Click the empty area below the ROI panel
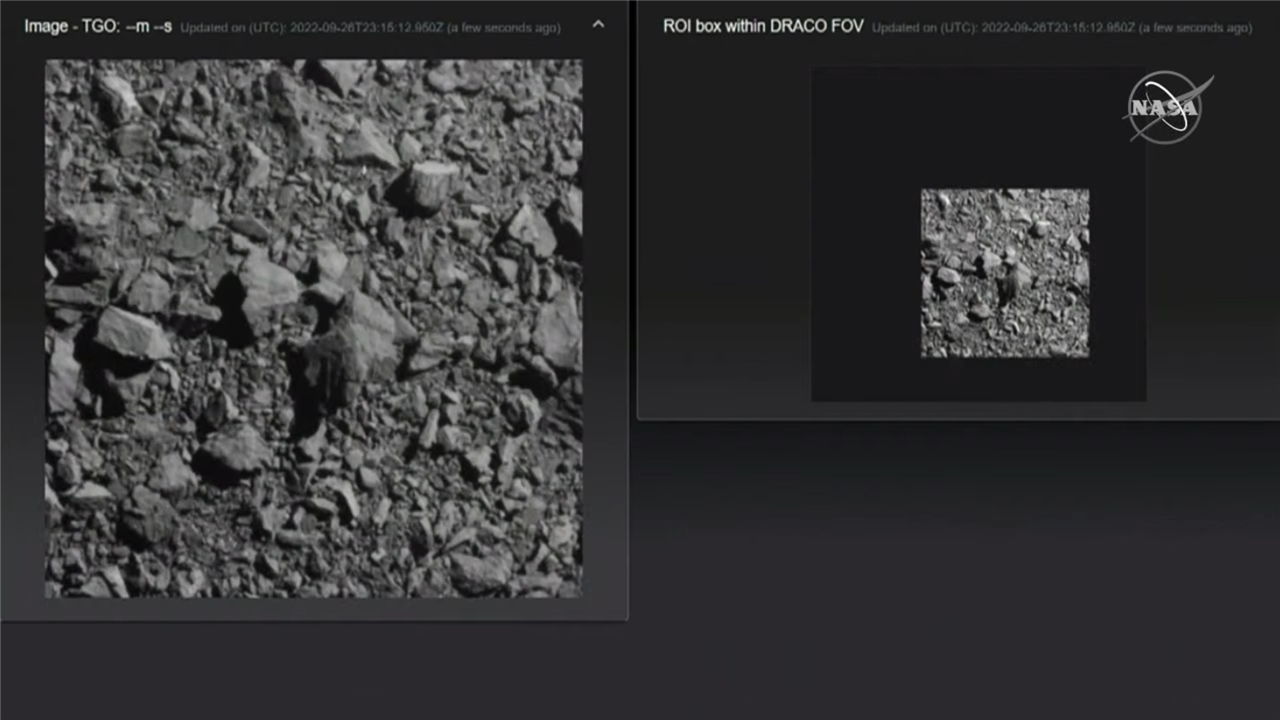The image size is (1280, 720). click(957, 560)
